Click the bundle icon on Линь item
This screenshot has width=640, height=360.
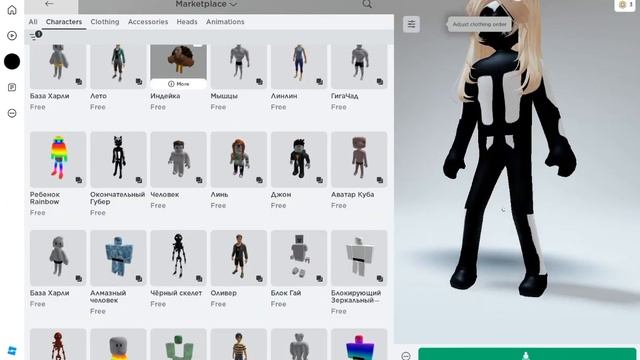259,180
